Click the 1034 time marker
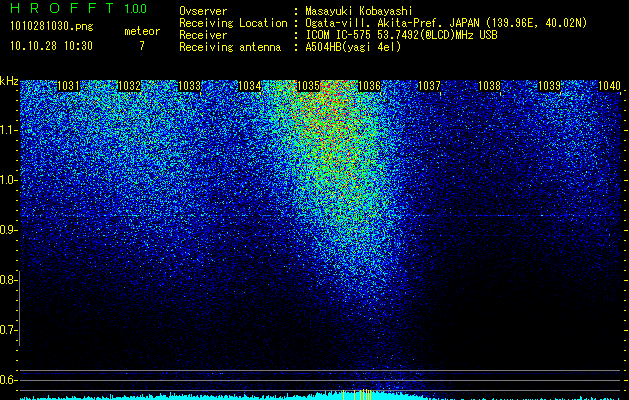 pyautogui.click(x=250, y=86)
